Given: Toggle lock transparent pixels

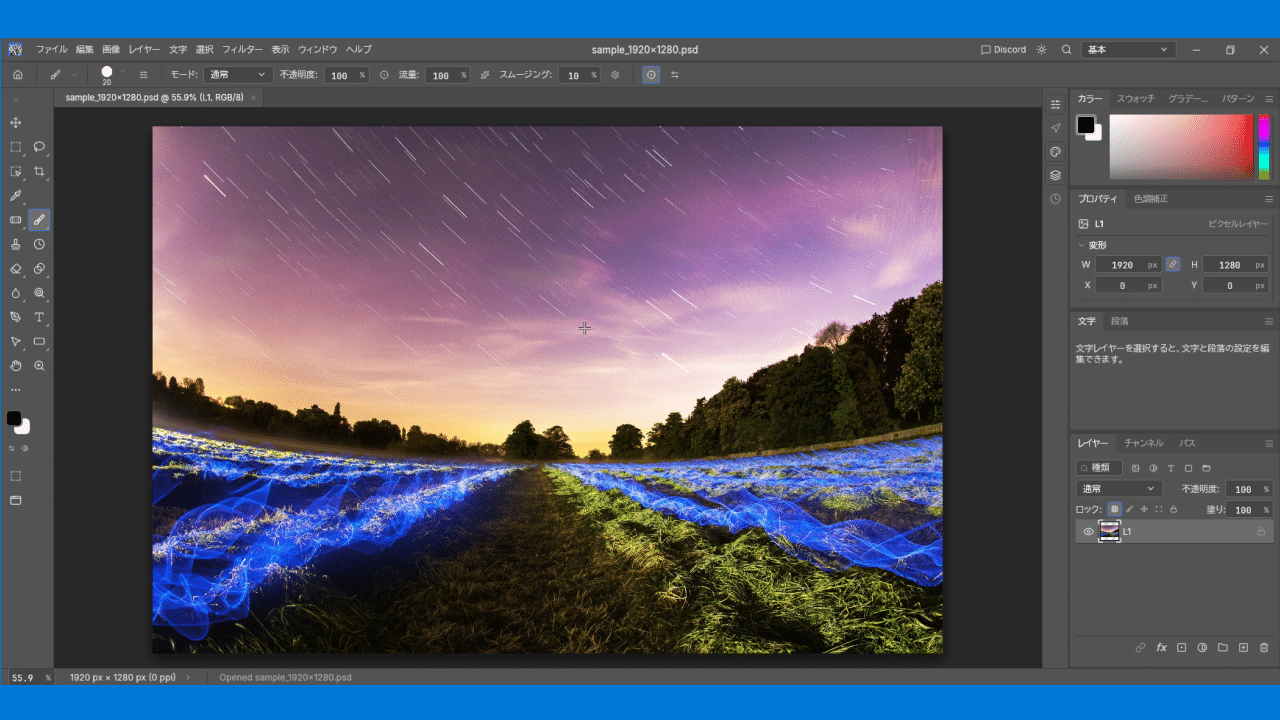Looking at the screenshot, I should point(1114,509).
